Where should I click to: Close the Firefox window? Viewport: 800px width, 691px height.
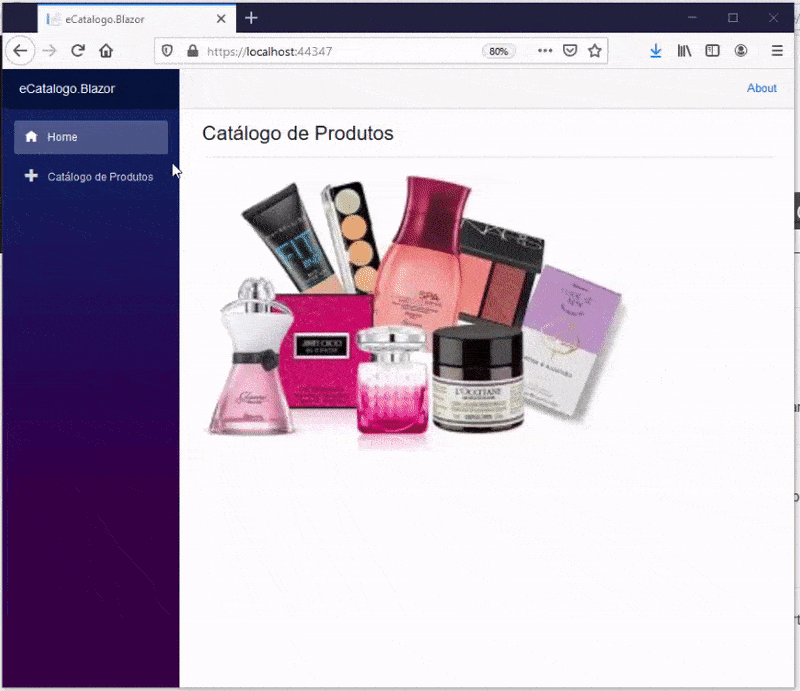point(773,18)
